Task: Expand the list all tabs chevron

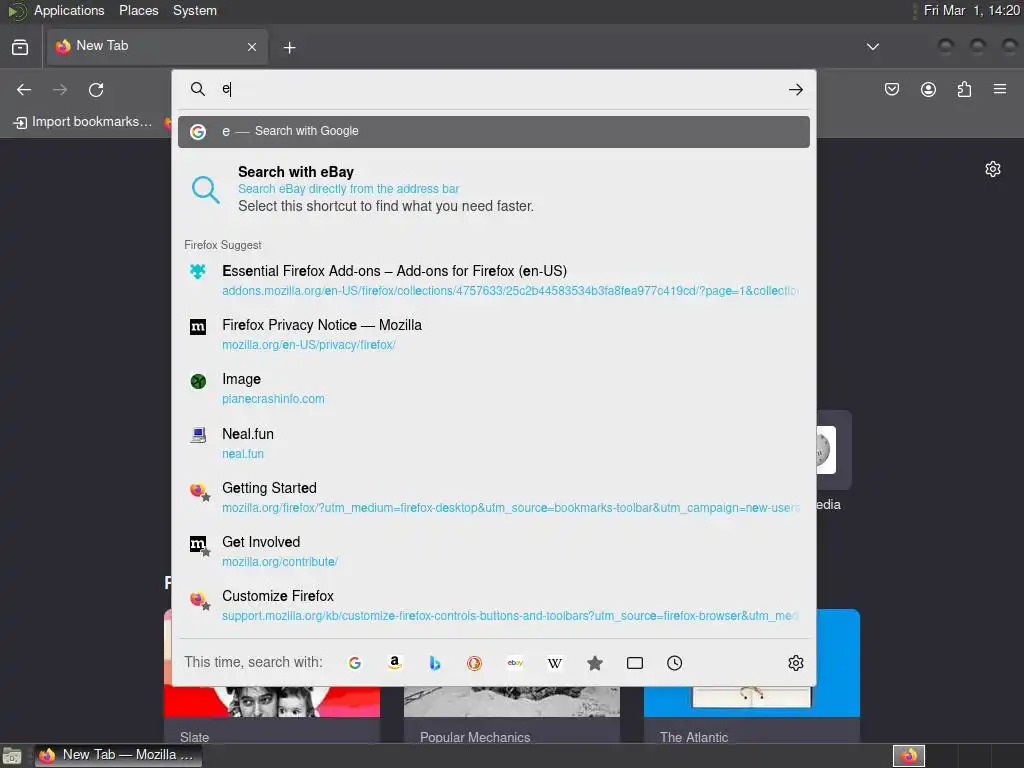Action: (872, 47)
